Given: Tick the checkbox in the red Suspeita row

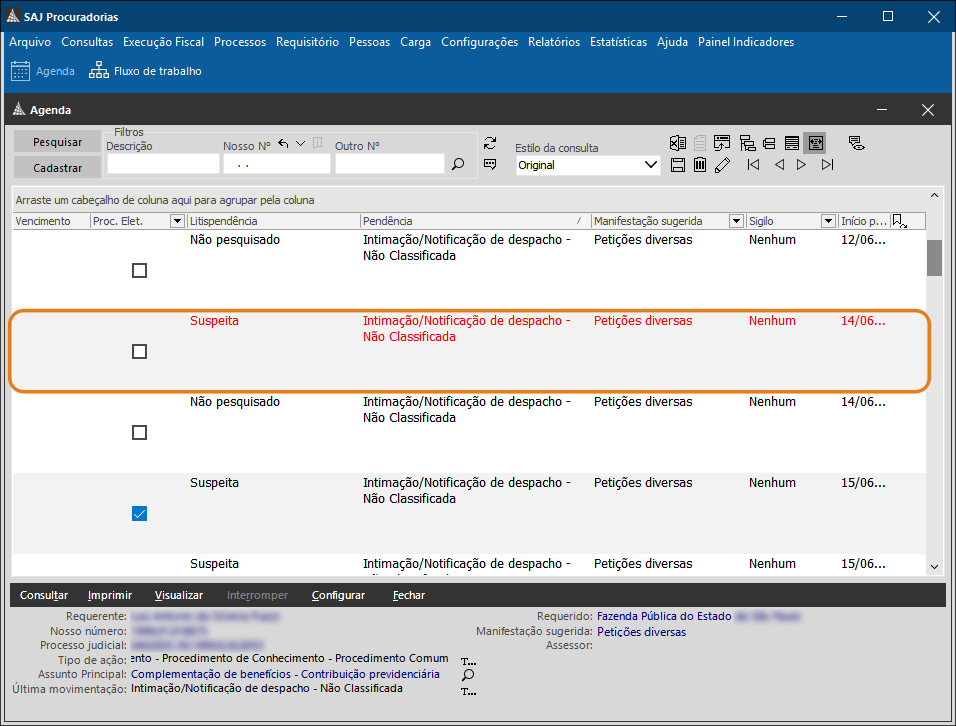Looking at the screenshot, I should pyautogui.click(x=140, y=352).
